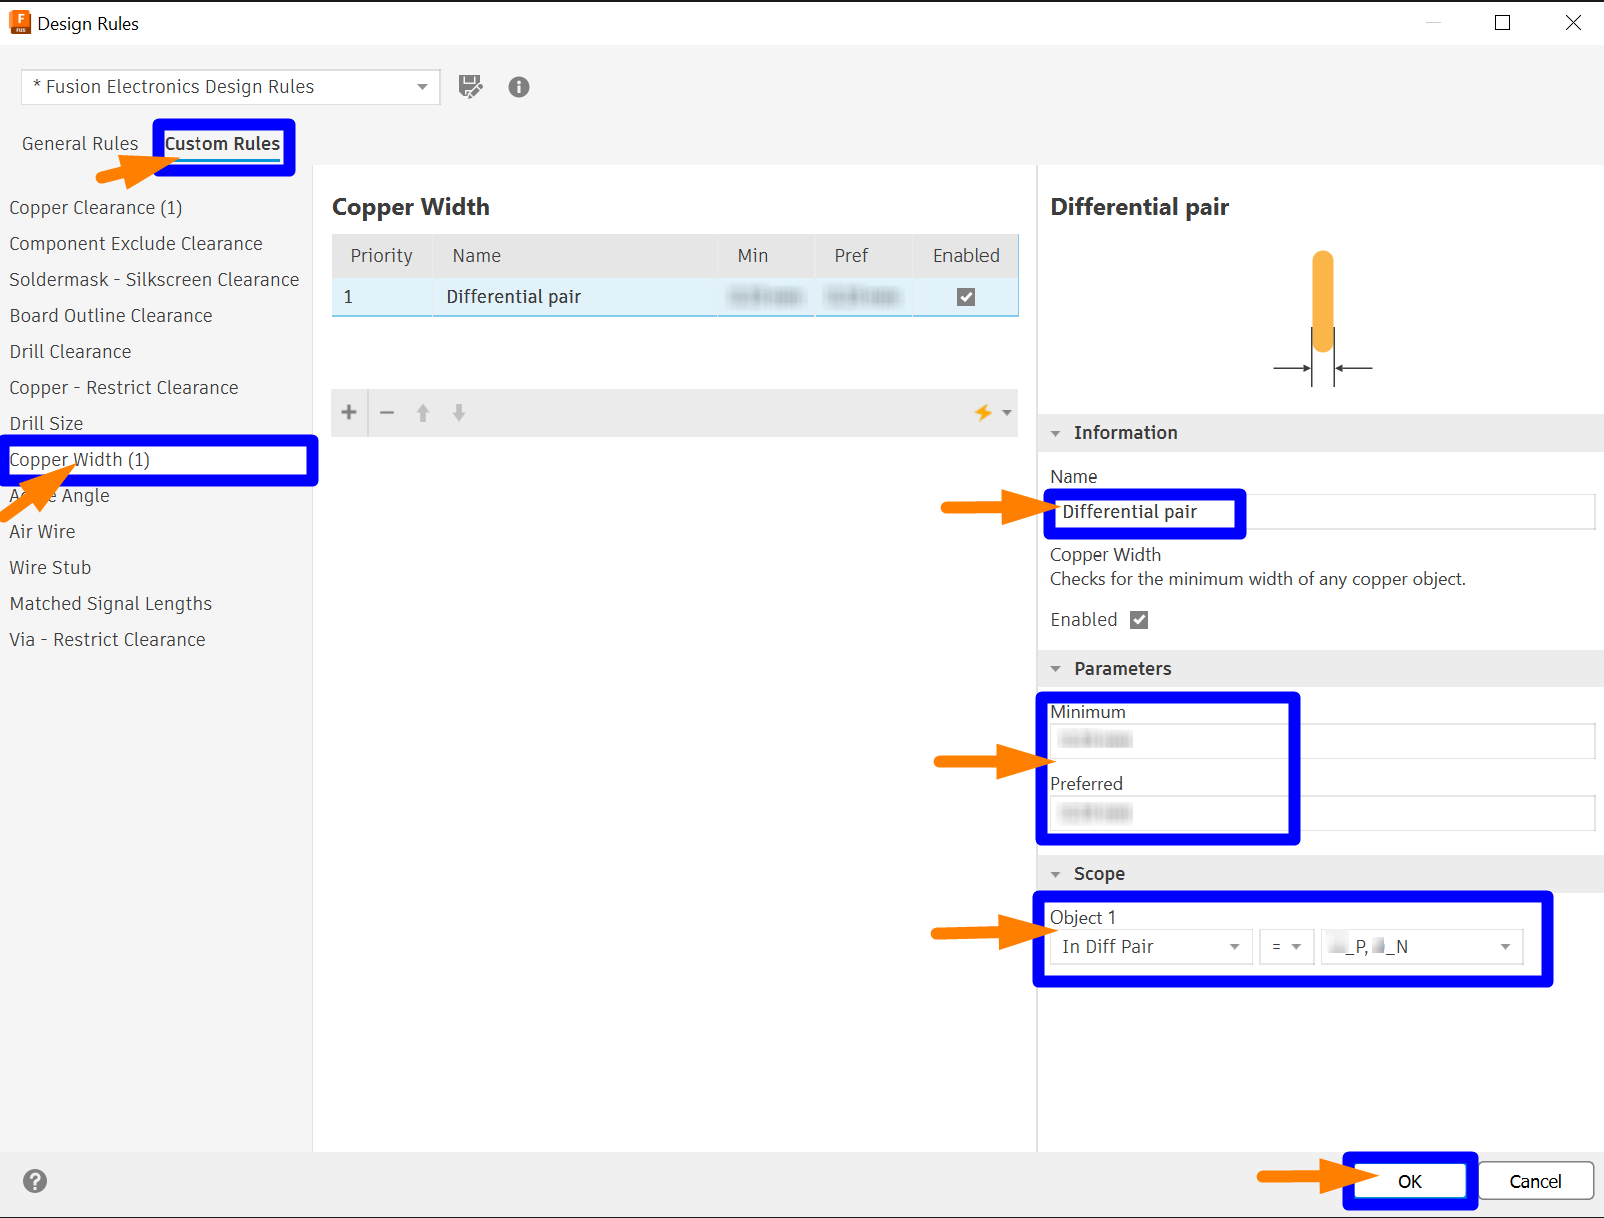Add a new Copper Width rule with plus icon
The image size is (1604, 1218).
(348, 412)
